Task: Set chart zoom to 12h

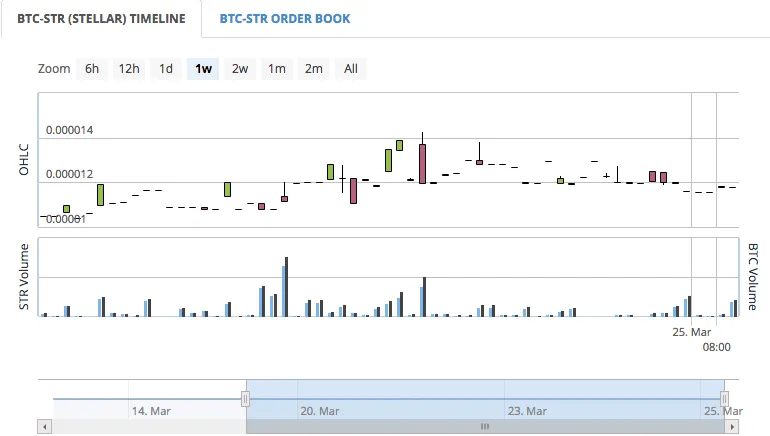Action: coord(129,69)
